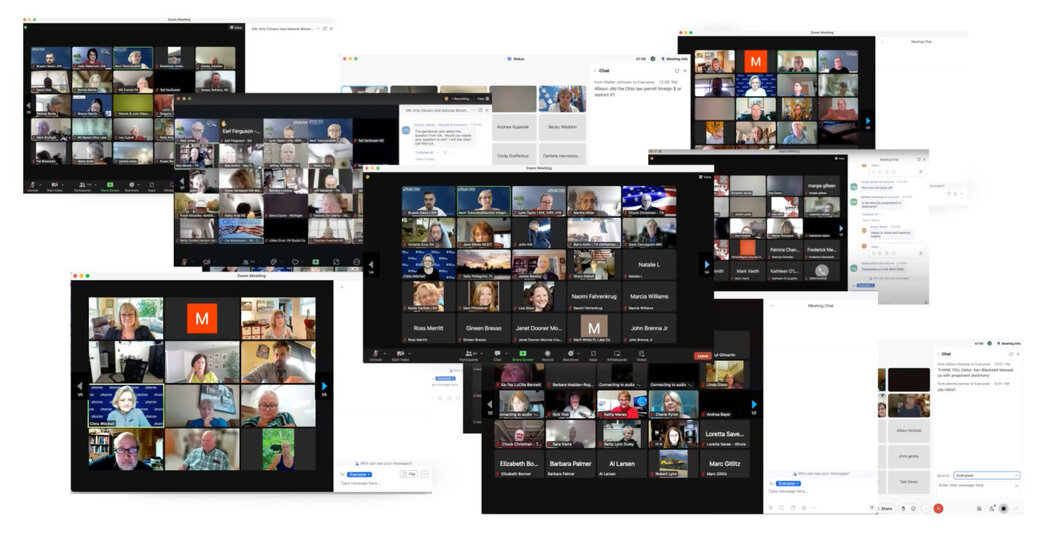Select Andrew Kujawiak tile in top Webex window
The height and width of the screenshot is (549, 1050).
513,127
